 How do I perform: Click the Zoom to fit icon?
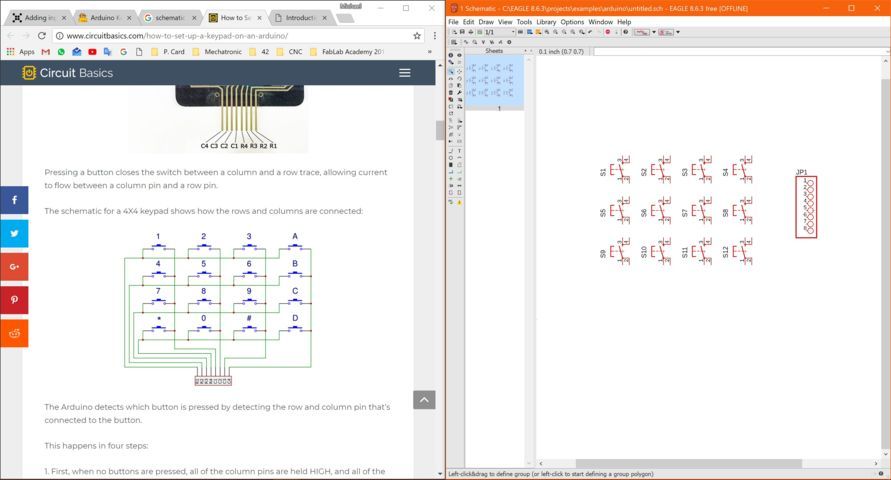[547, 32]
